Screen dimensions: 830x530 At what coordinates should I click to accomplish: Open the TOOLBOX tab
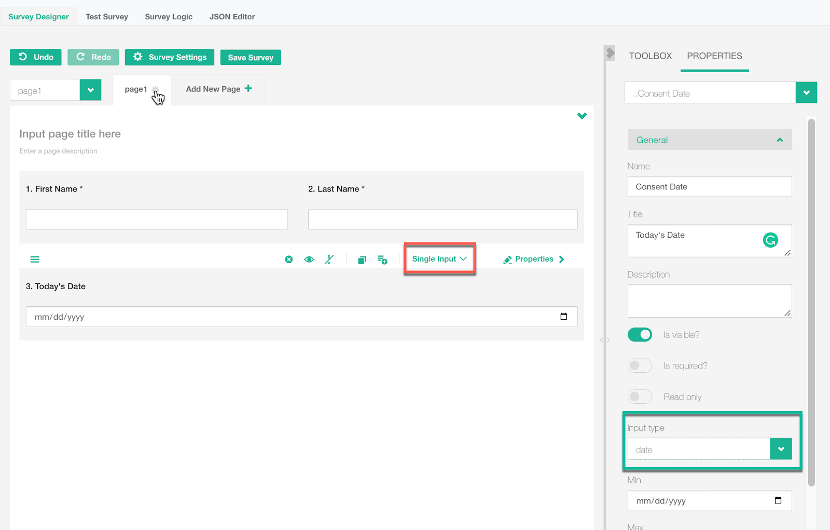pyautogui.click(x=650, y=56)
